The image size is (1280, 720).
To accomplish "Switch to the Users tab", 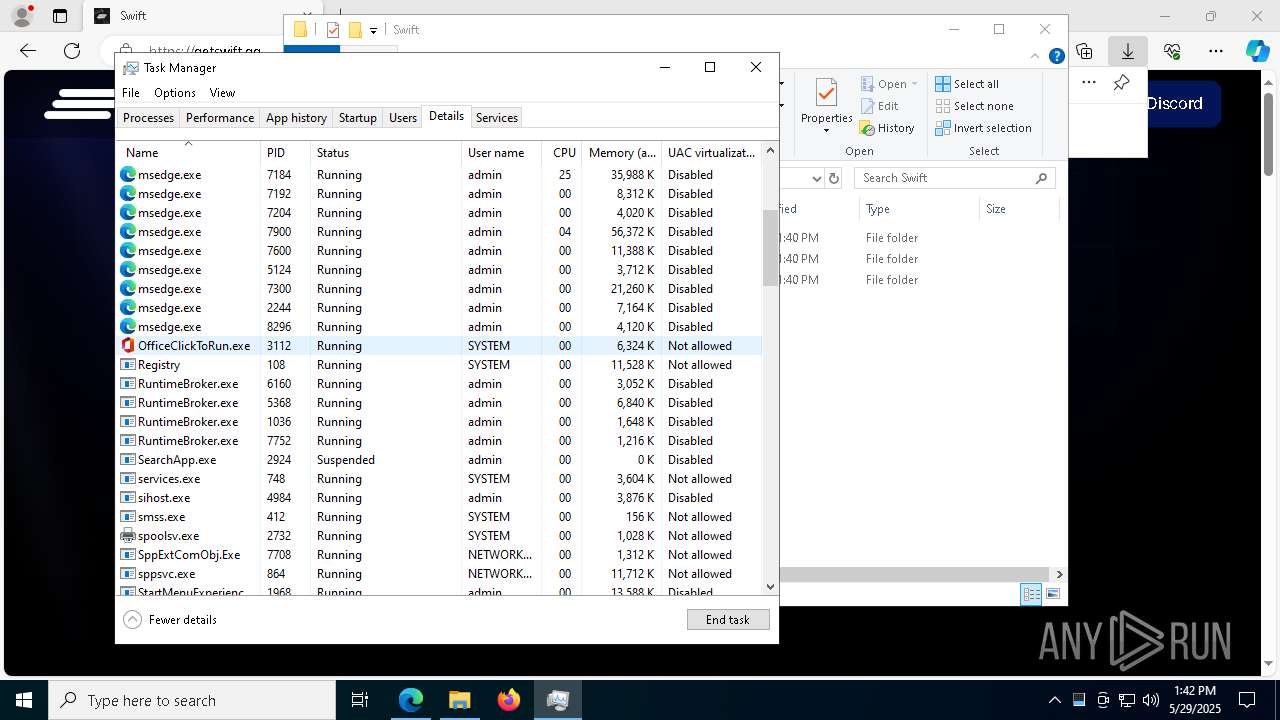I will [403, 117].
